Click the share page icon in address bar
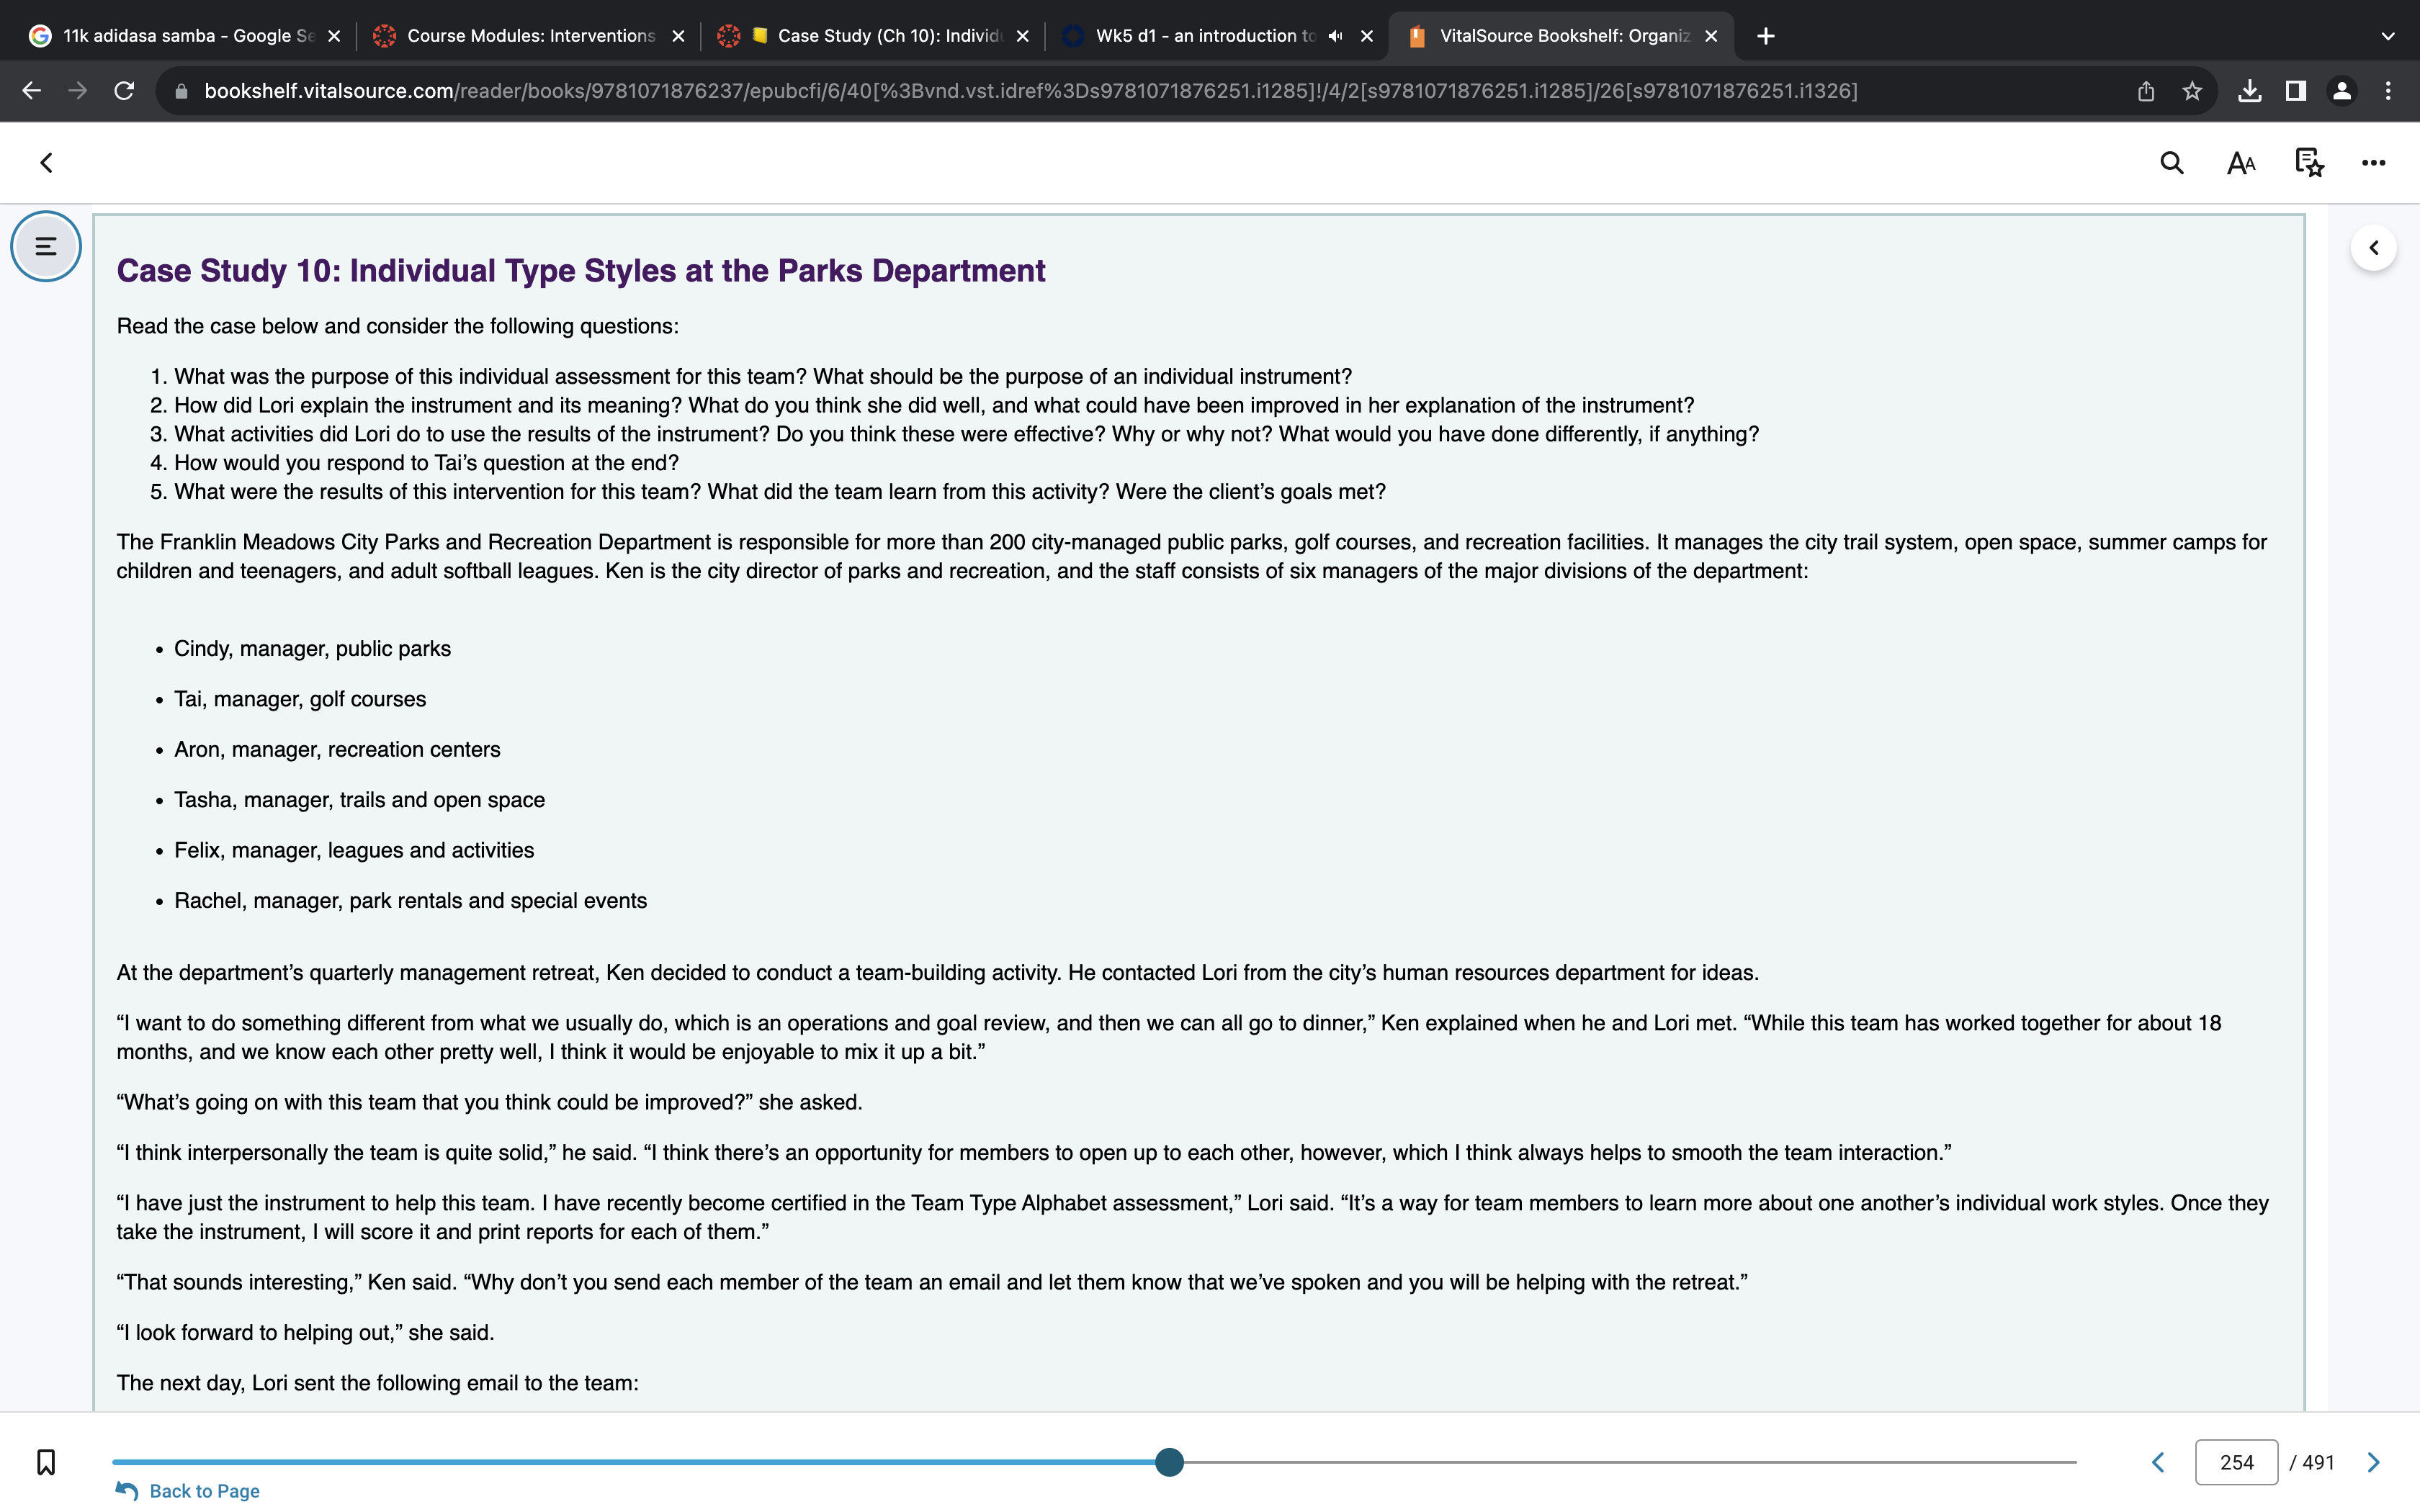Image resolution: width=2420 pixels, height=1512 pixels. point(2146,91)
